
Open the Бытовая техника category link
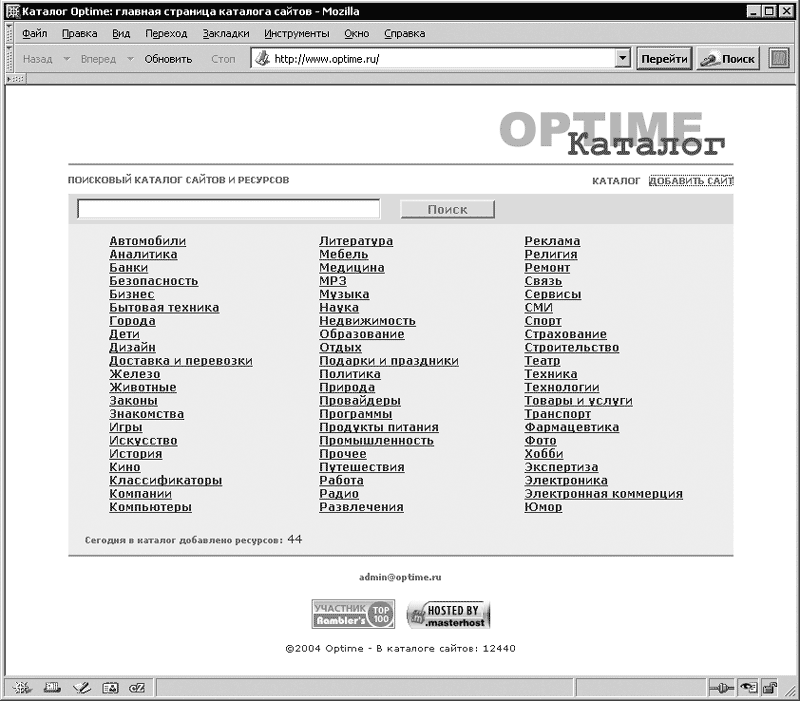[x=164, y=307]
